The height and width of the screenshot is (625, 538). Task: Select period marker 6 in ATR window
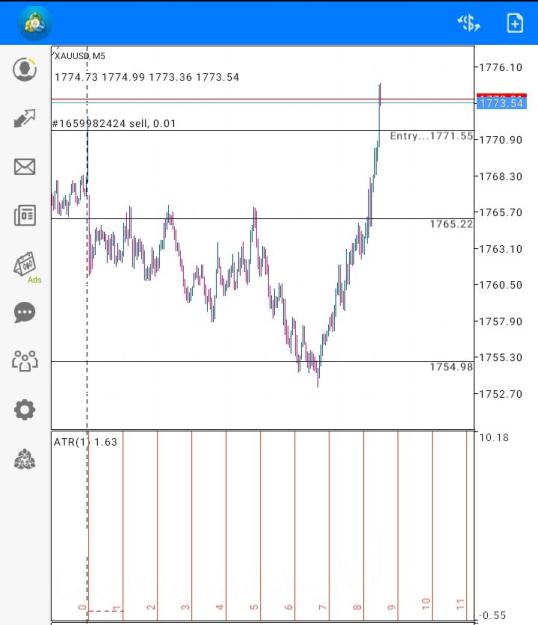(289, 607)
